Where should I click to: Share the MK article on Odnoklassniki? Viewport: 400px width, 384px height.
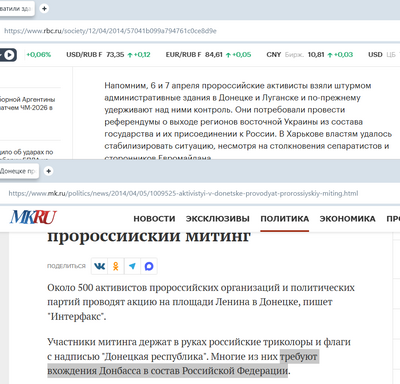116,266
